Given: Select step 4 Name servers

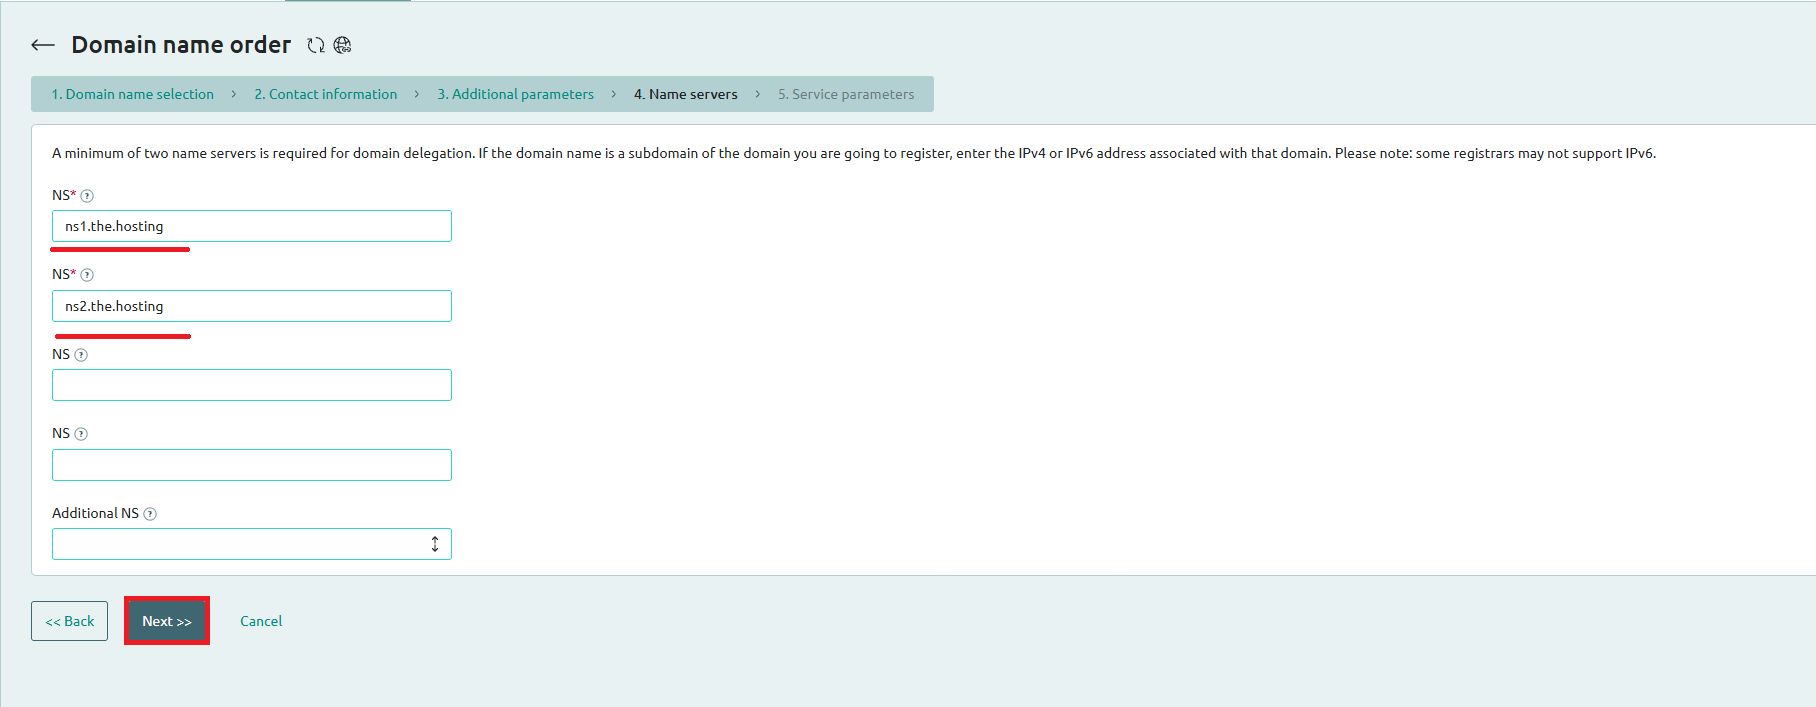Looking at the screenshot, I should (x=685, y=94).
